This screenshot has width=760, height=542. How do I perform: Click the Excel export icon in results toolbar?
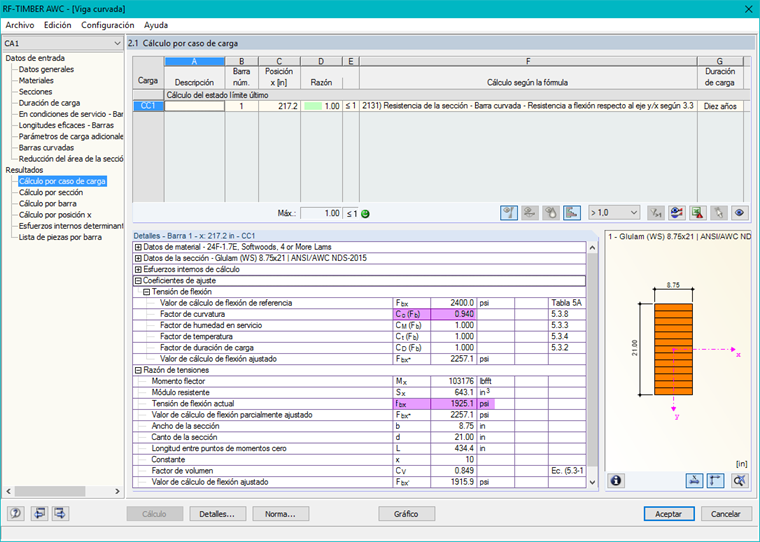(x=699, y=213)
